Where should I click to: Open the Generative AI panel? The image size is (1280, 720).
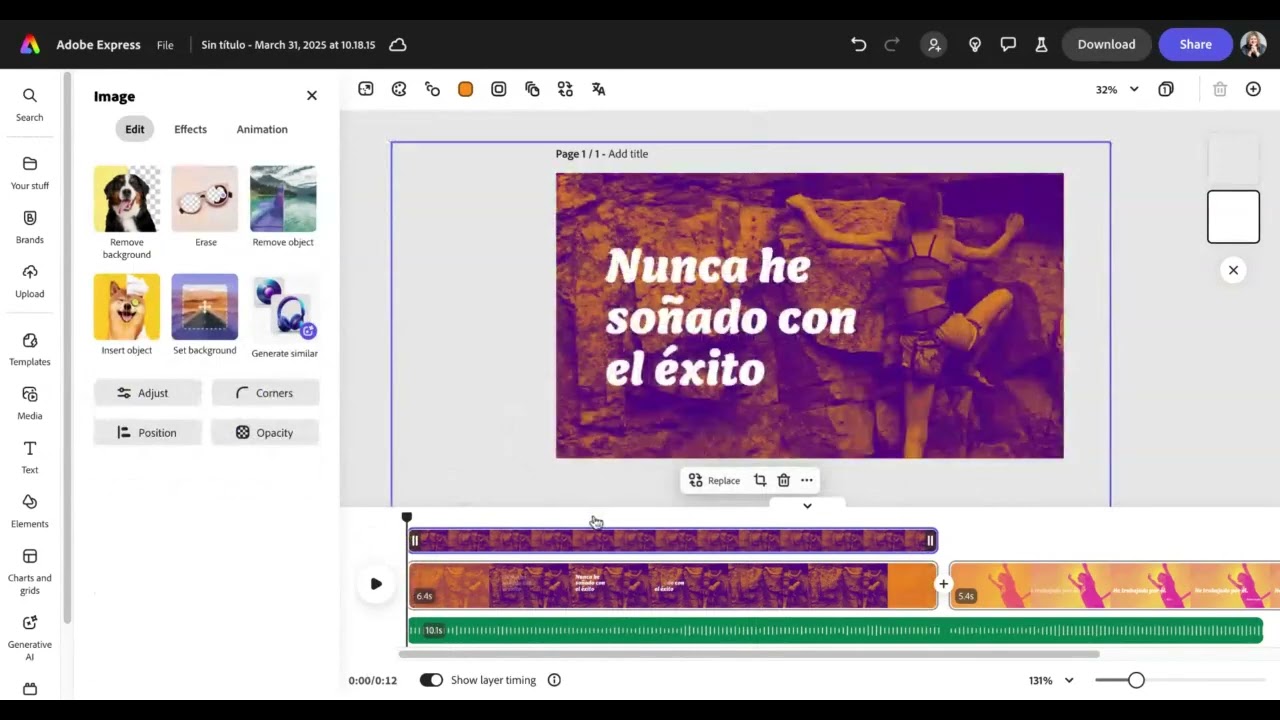tap(30, 637)
